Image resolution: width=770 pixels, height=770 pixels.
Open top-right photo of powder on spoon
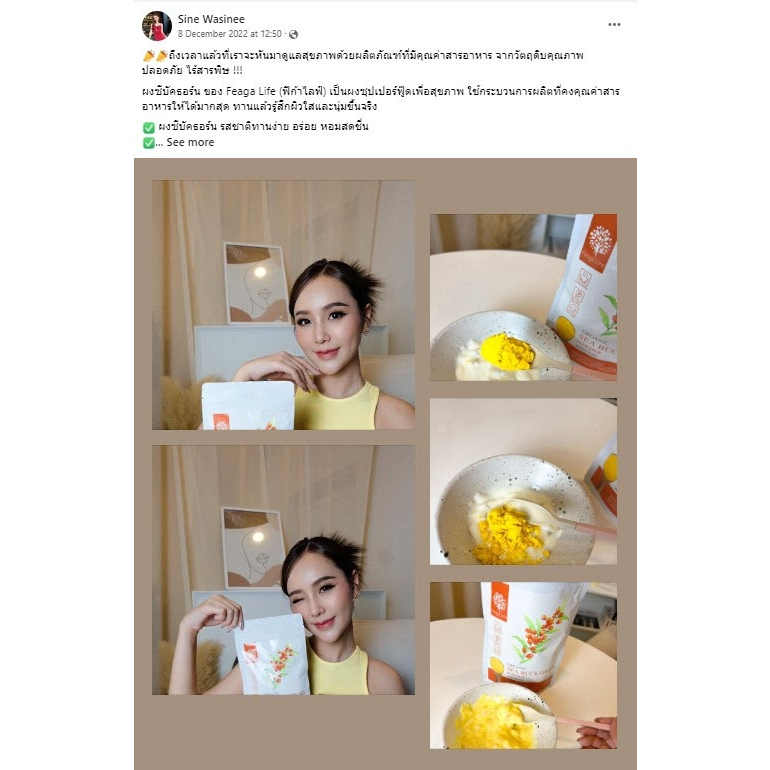pos(523,297)
